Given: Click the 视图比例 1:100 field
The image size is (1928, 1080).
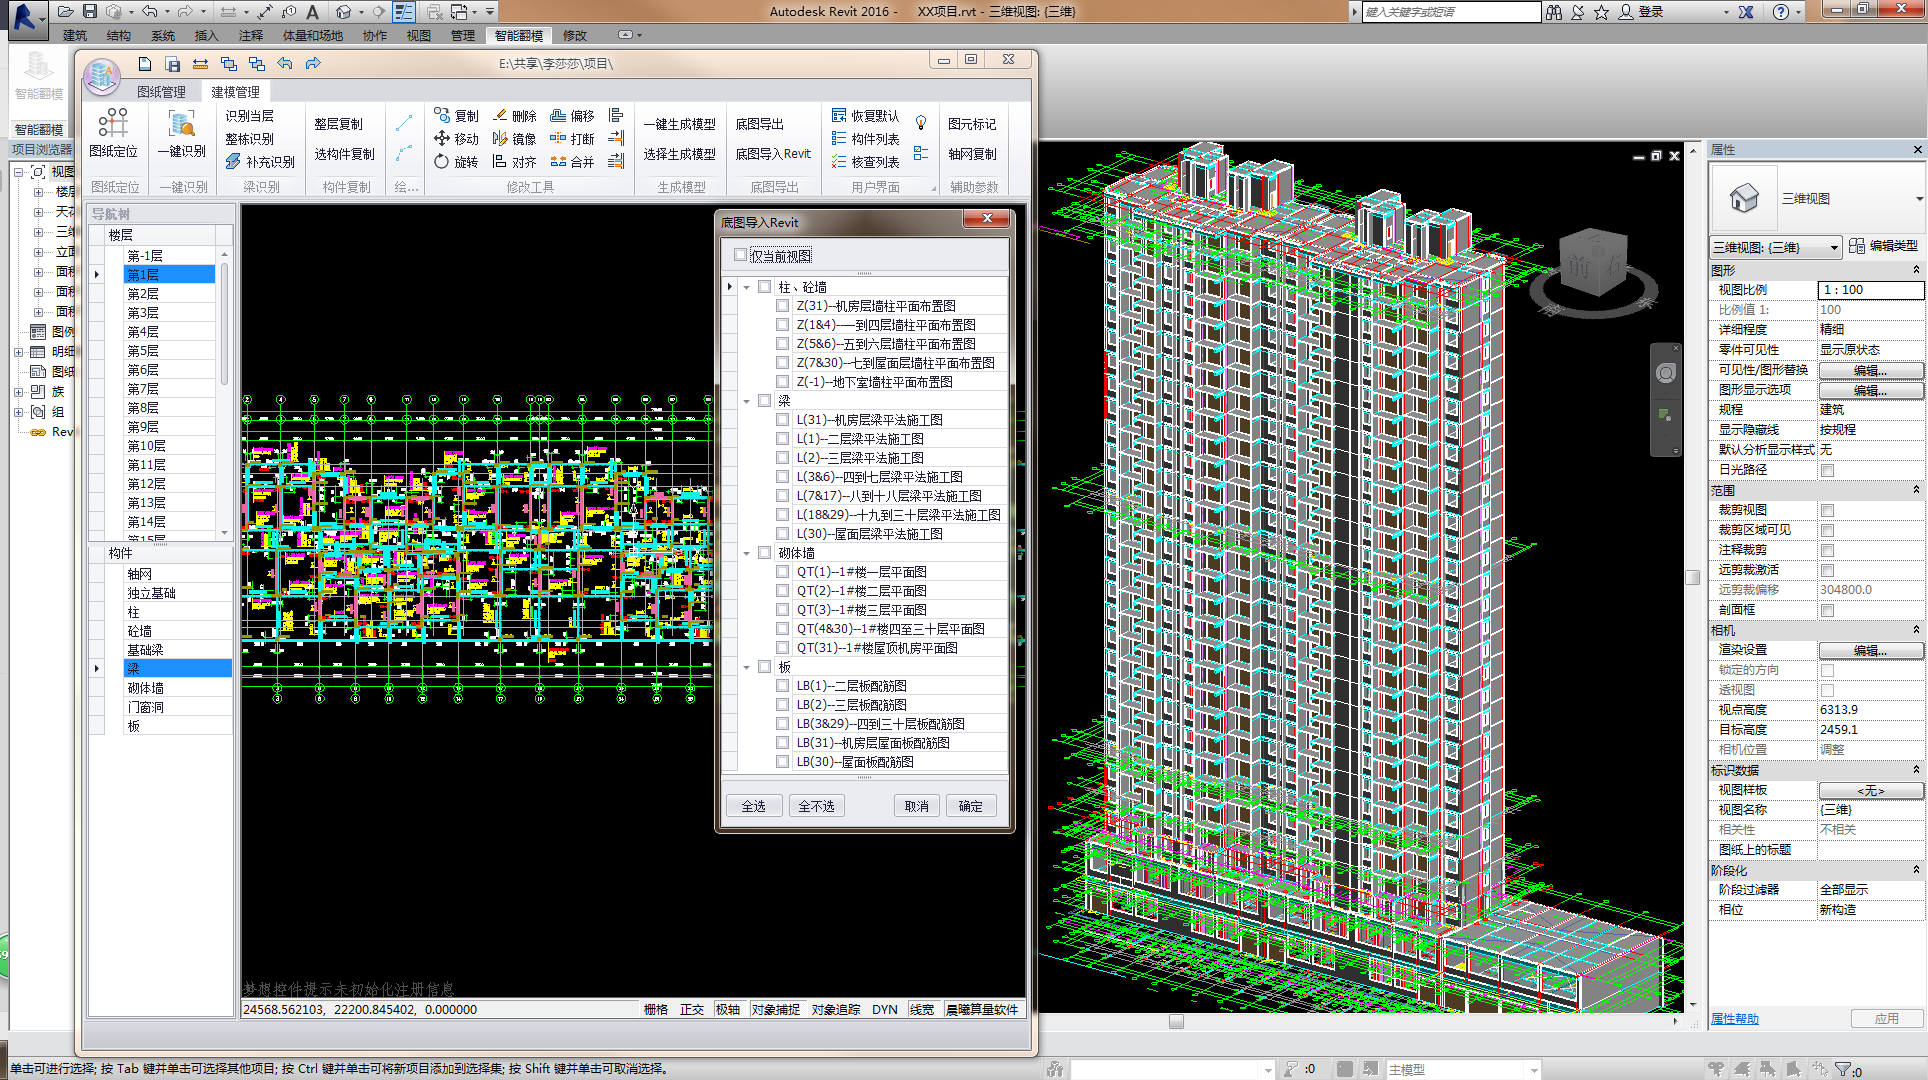Looking at the screenshot, I should tap(1869, 290).
